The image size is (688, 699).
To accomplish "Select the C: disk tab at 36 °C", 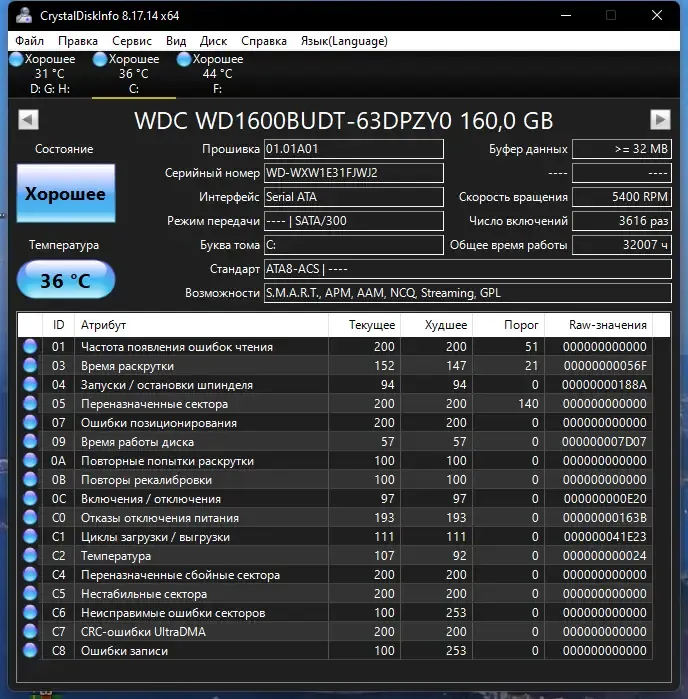I will [x=133, y=74].
